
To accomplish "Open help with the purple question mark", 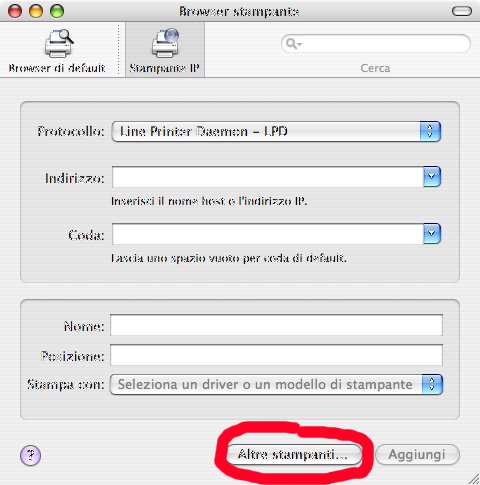I will [x=30, y=455].
